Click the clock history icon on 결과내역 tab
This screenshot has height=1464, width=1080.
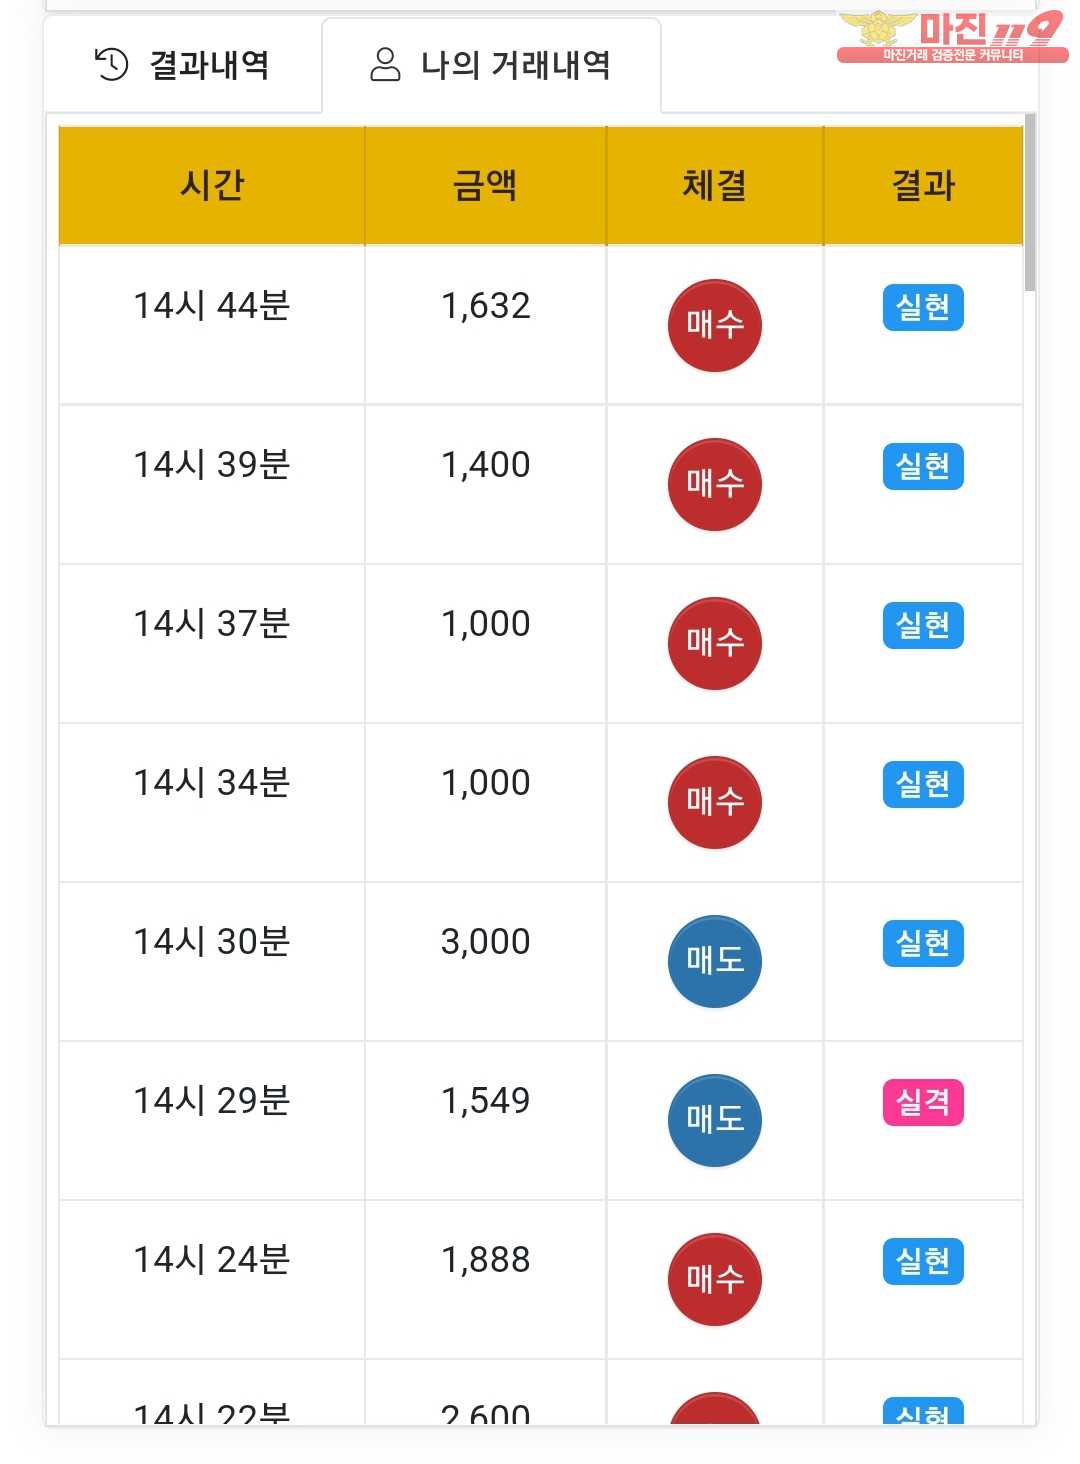[x=111, y=65]
